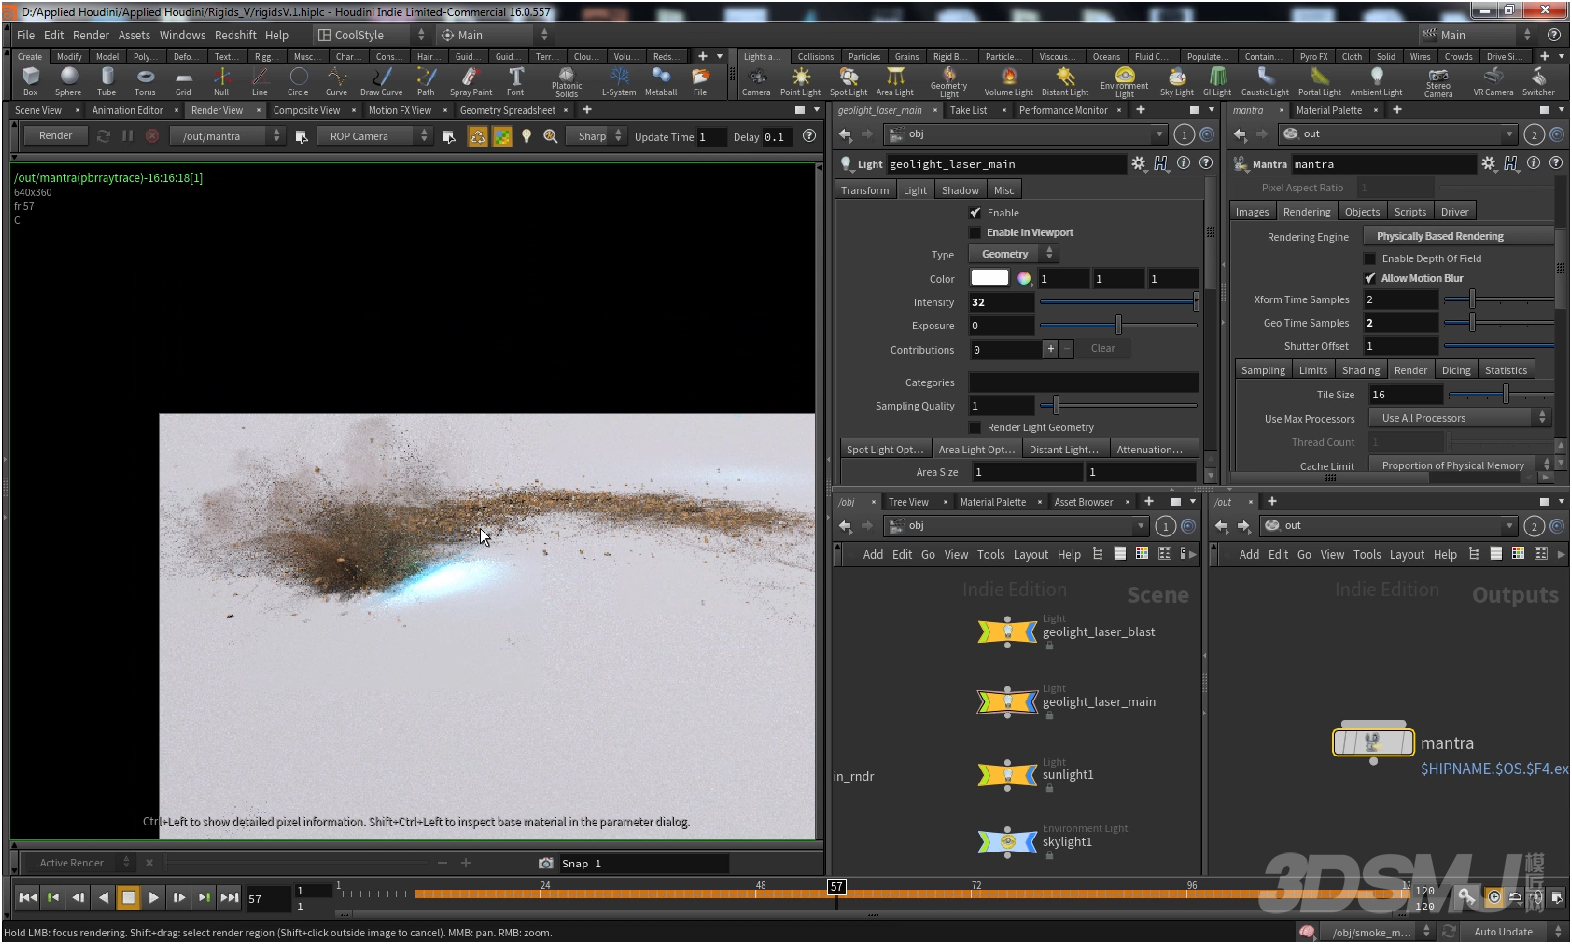
Task: Switch to the Shadow tab
Action: (x=960, y=190)
